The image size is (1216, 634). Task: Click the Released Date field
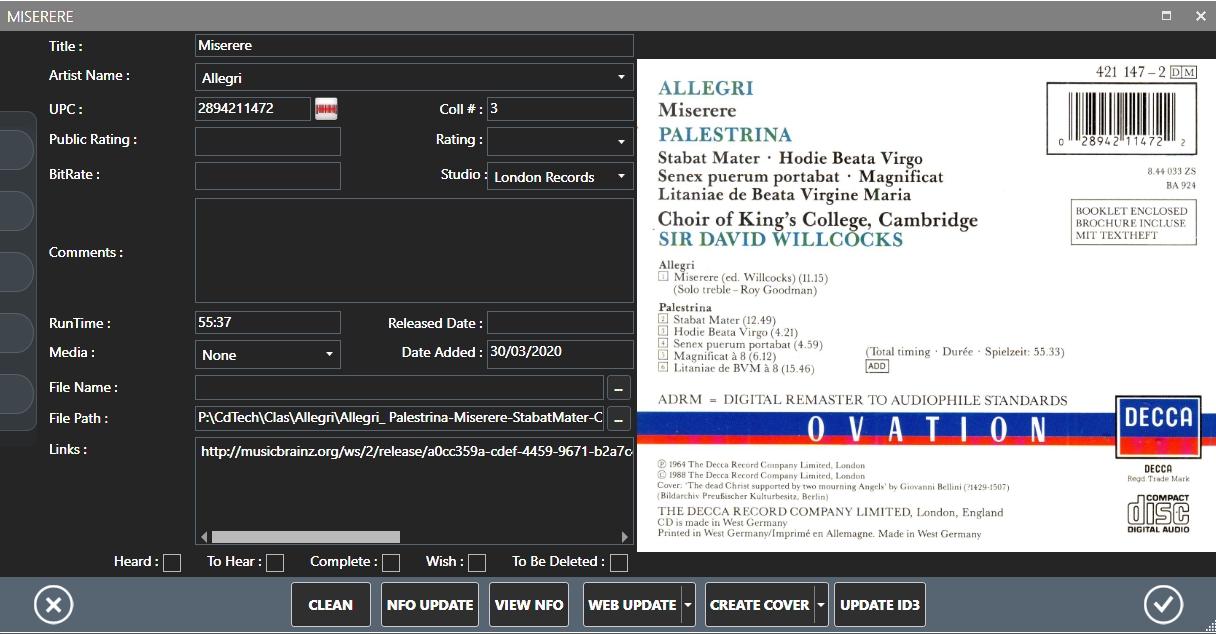[x=560, y=323]
